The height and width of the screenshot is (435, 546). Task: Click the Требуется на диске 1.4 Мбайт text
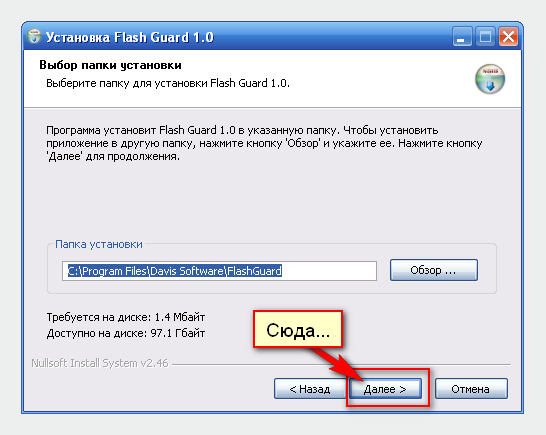point(126,317)
